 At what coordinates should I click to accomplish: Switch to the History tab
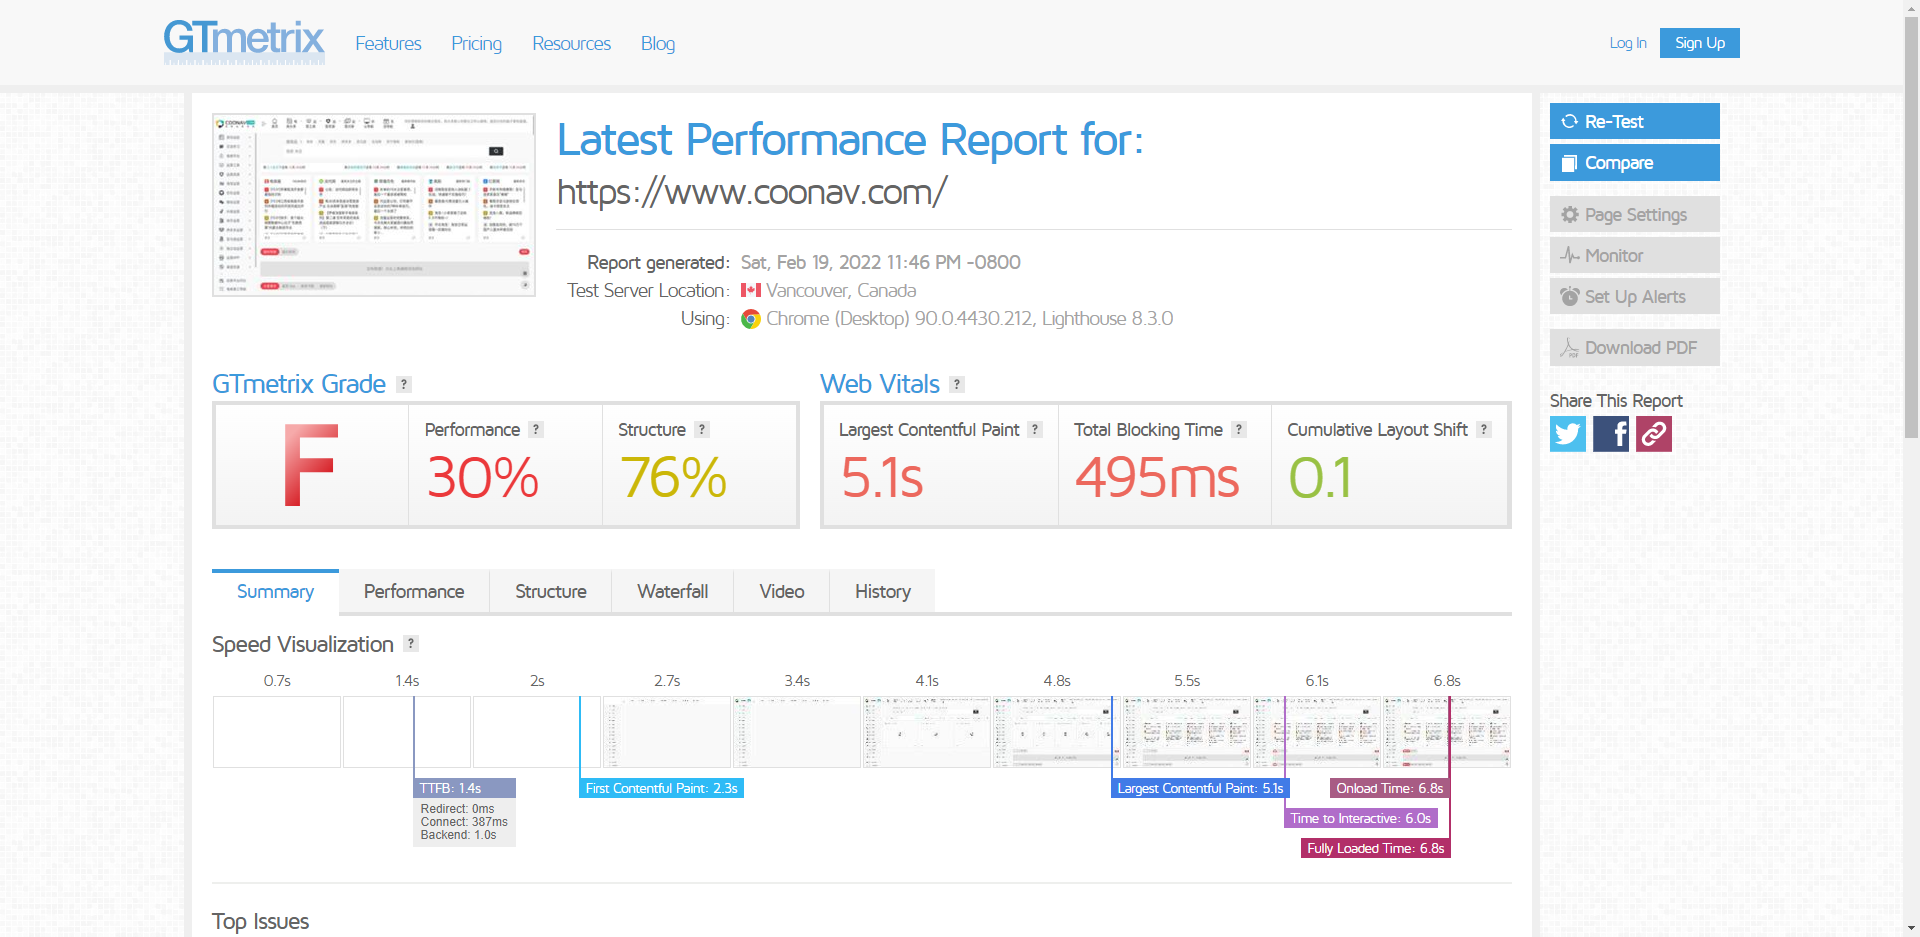883,591
